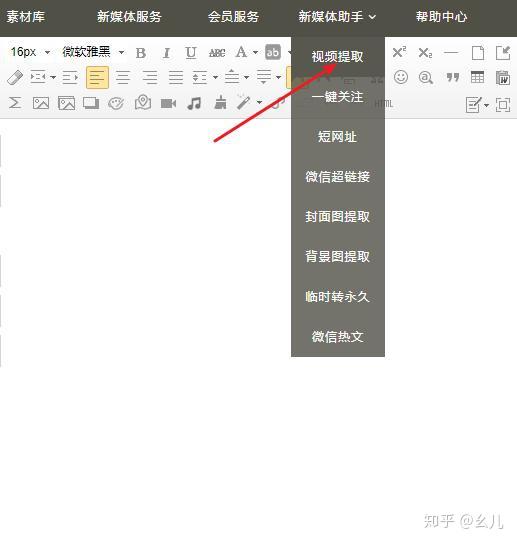
Task: Insert a single image
Action: click(41, 103)
